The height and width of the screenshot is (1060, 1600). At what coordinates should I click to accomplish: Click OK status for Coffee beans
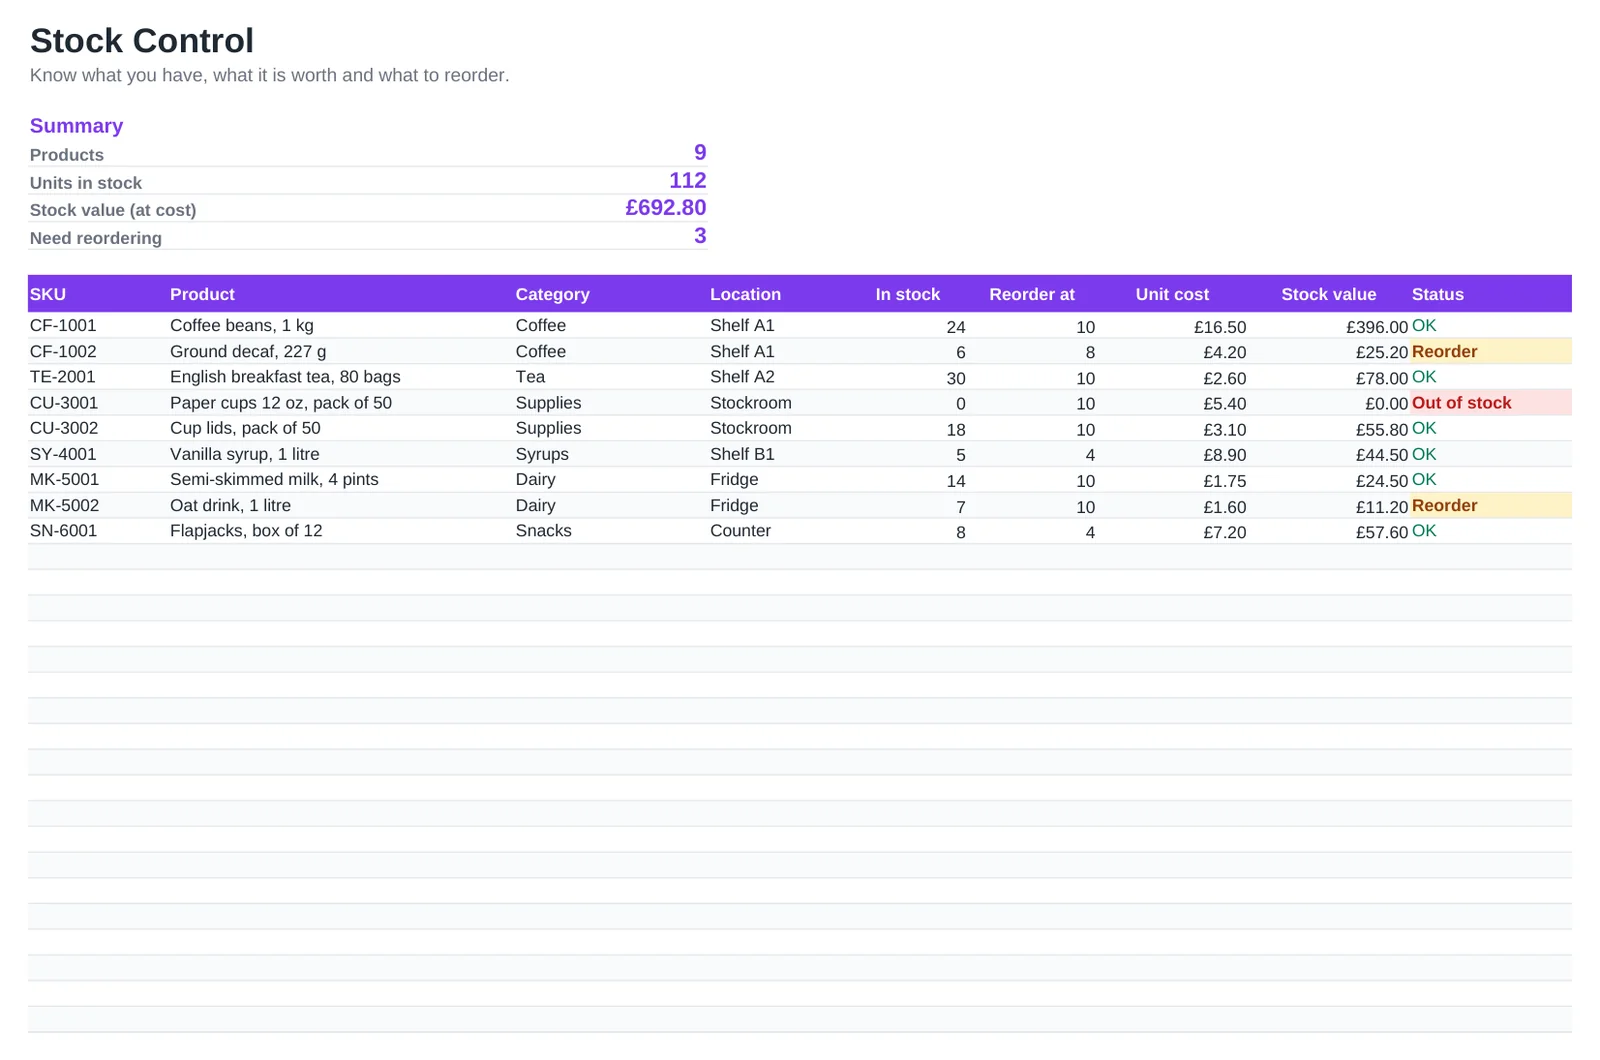(1424, 325)
